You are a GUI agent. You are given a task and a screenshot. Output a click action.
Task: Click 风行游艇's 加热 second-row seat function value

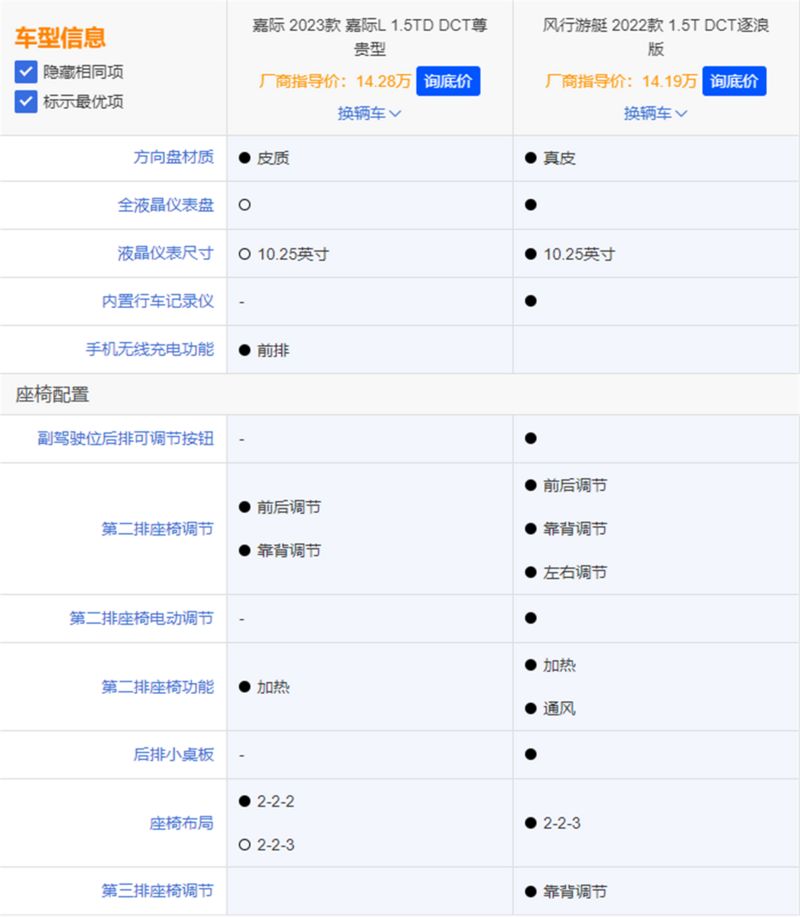tap(560, 666)
